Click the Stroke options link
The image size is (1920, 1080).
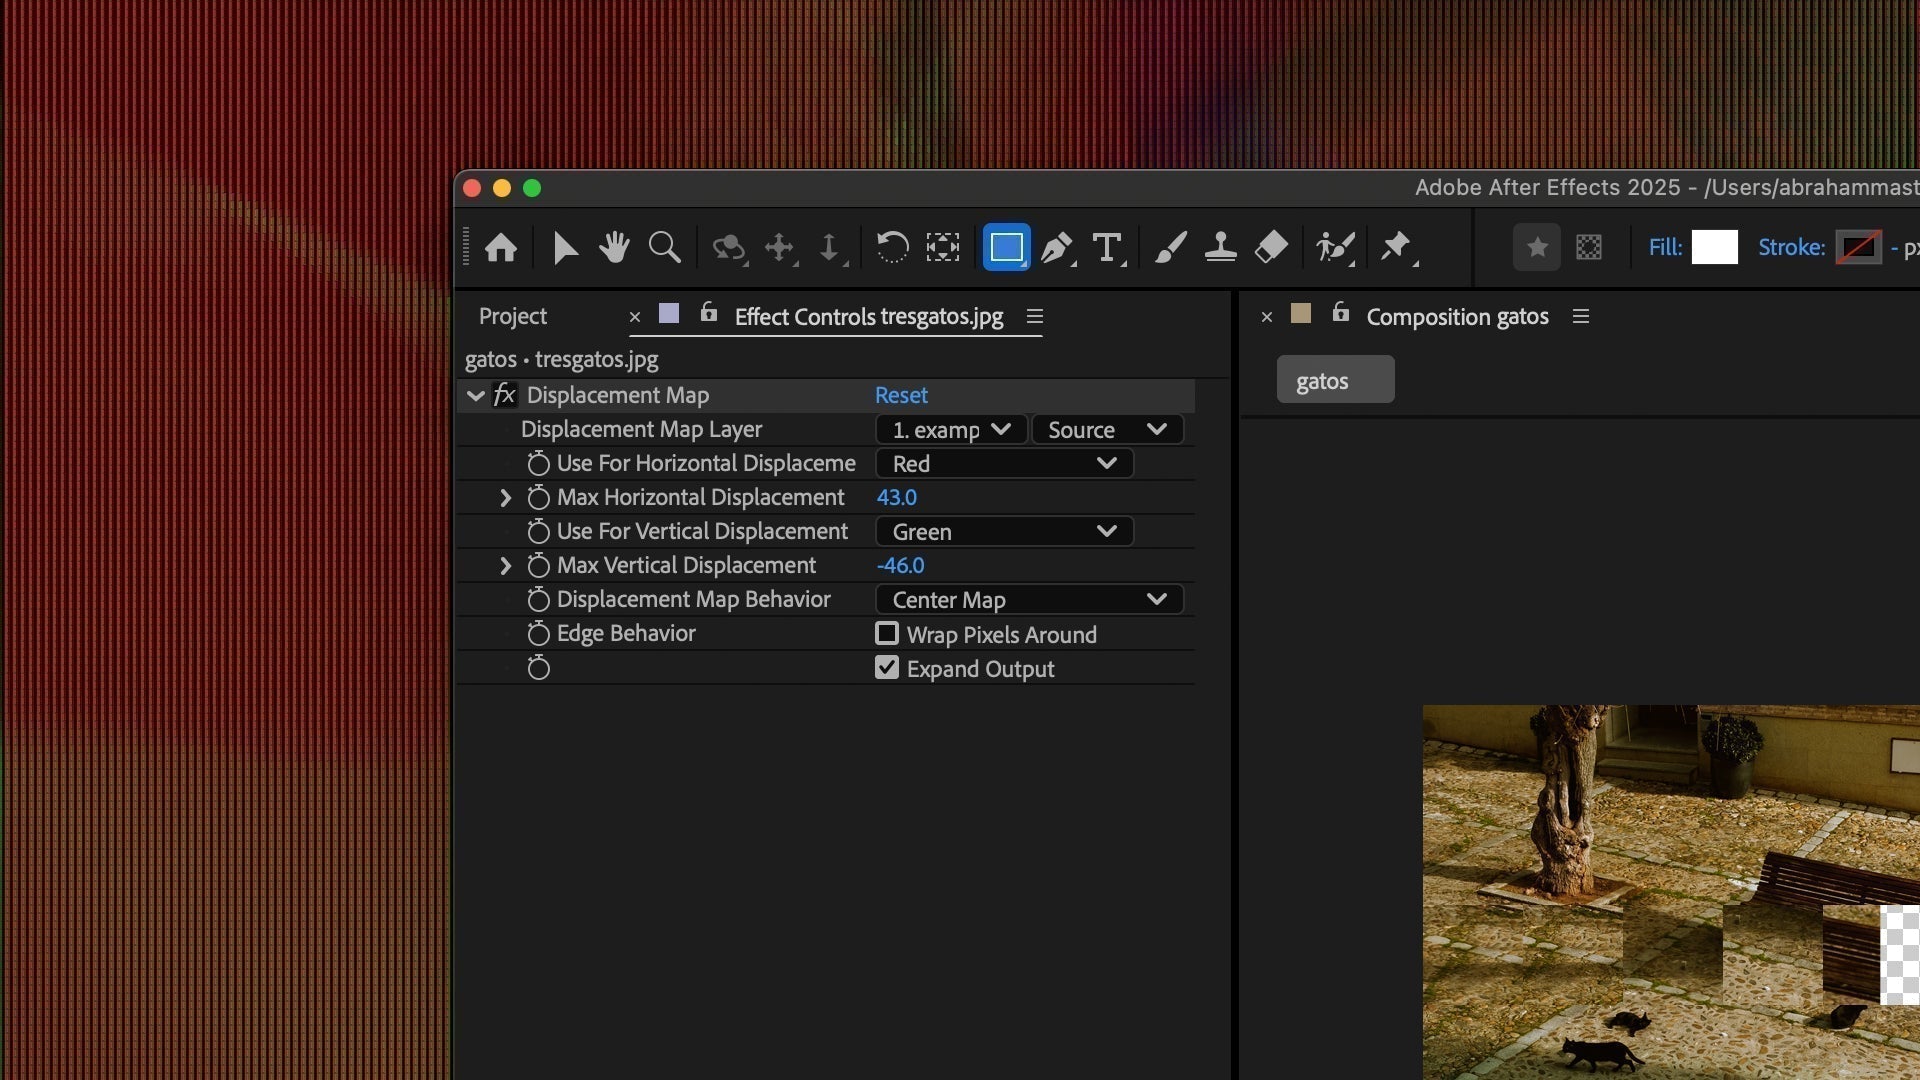[x=1791, y=247]
